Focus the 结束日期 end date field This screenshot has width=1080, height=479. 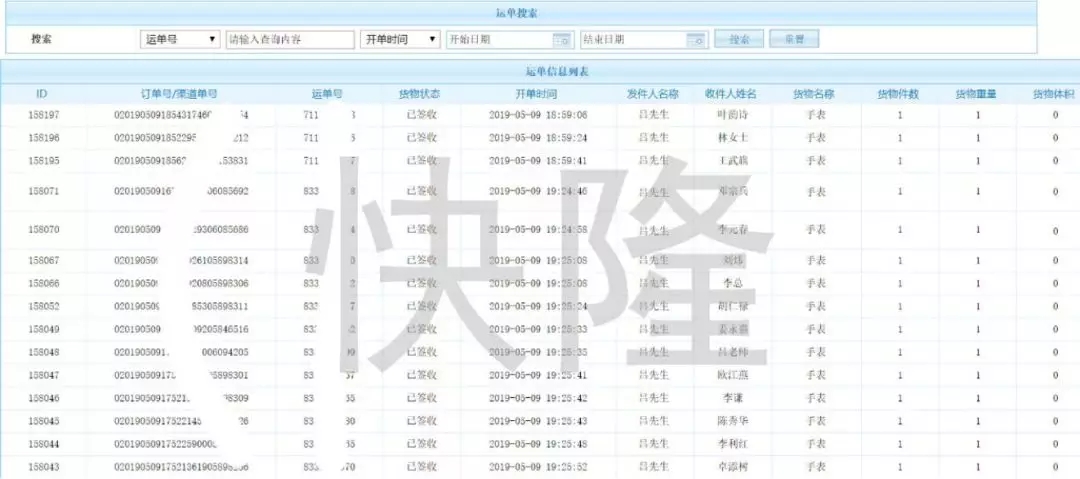coord(634,40)
